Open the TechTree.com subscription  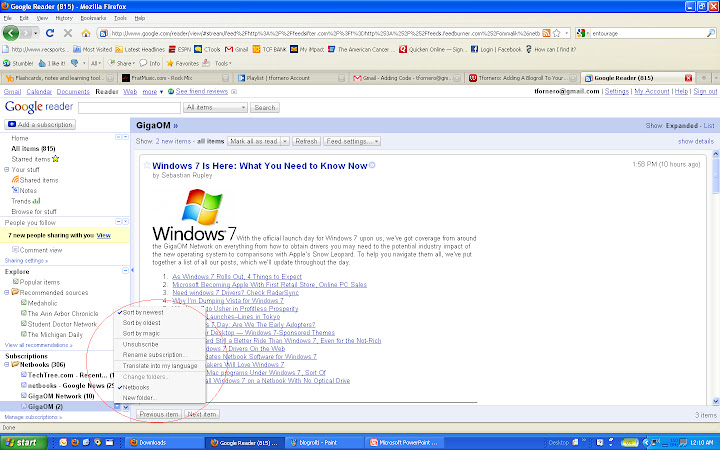(67, 375)
